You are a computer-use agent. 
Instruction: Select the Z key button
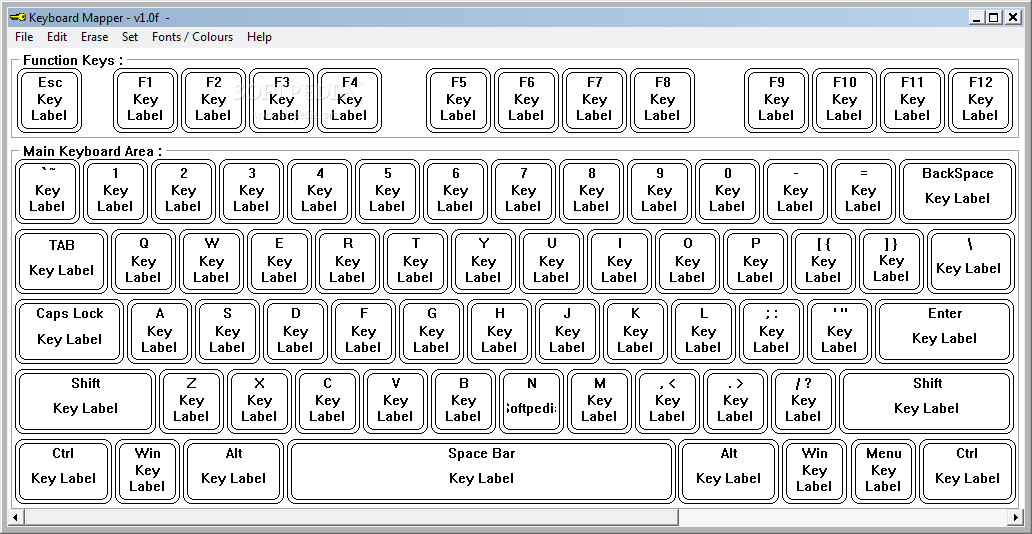[192, 401]
